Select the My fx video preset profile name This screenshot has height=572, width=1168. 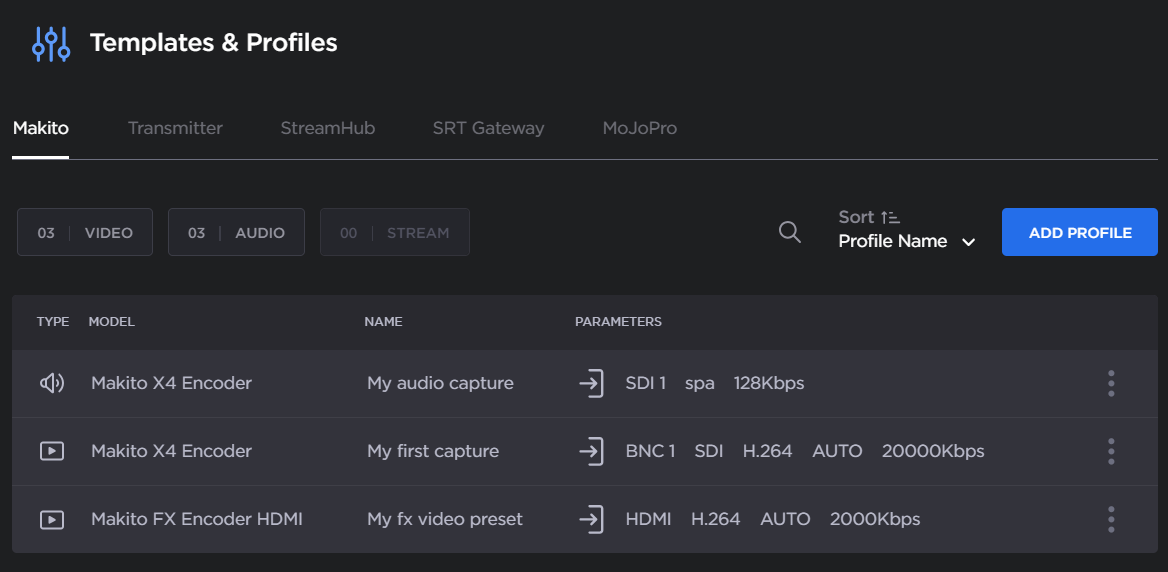point(444,519)
